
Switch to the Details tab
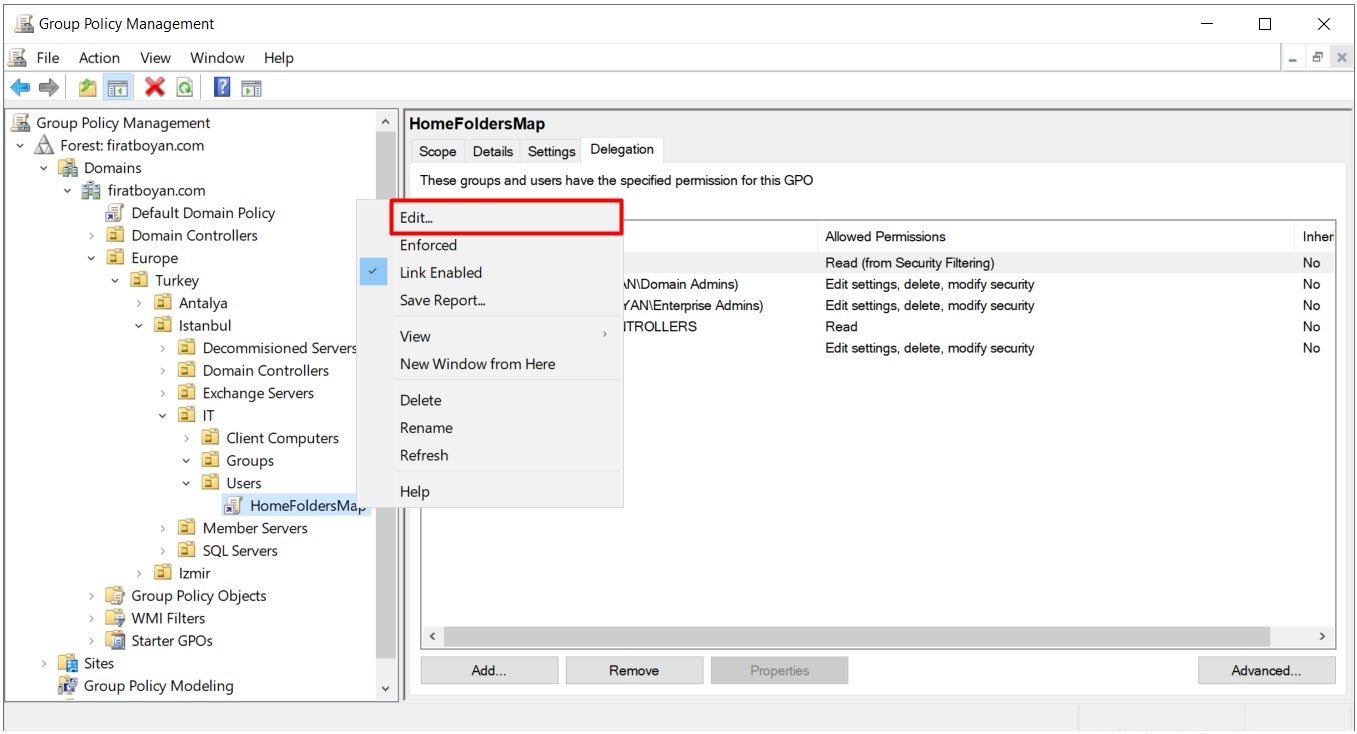coord(493,151)
